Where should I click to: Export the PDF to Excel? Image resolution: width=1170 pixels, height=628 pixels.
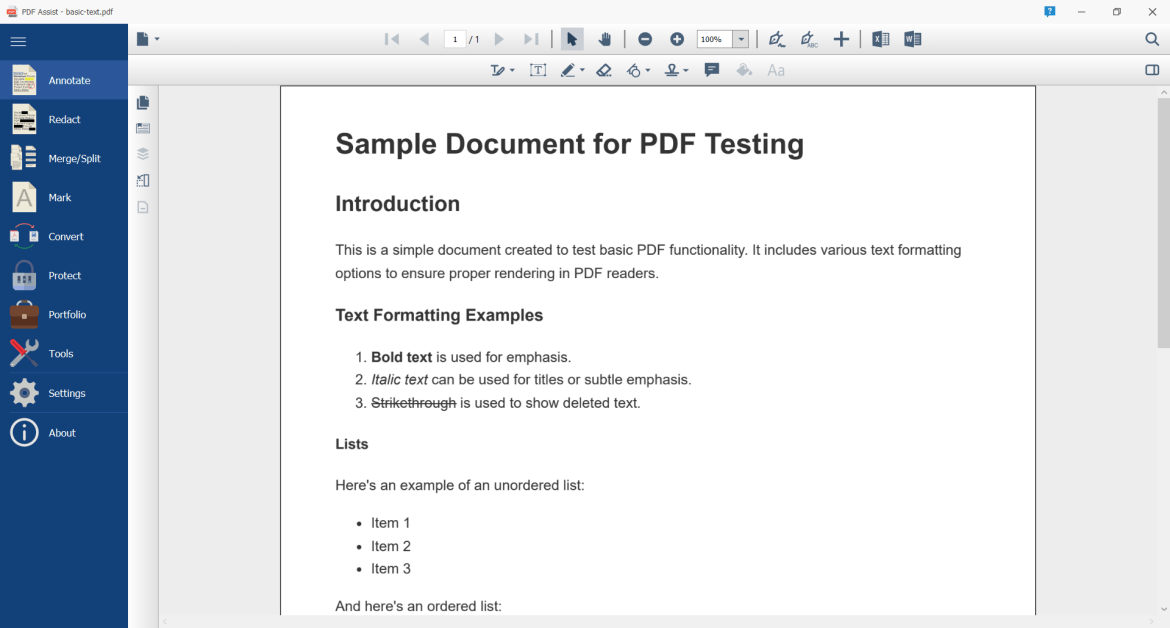pyautogui.click(x=880, y=39)
